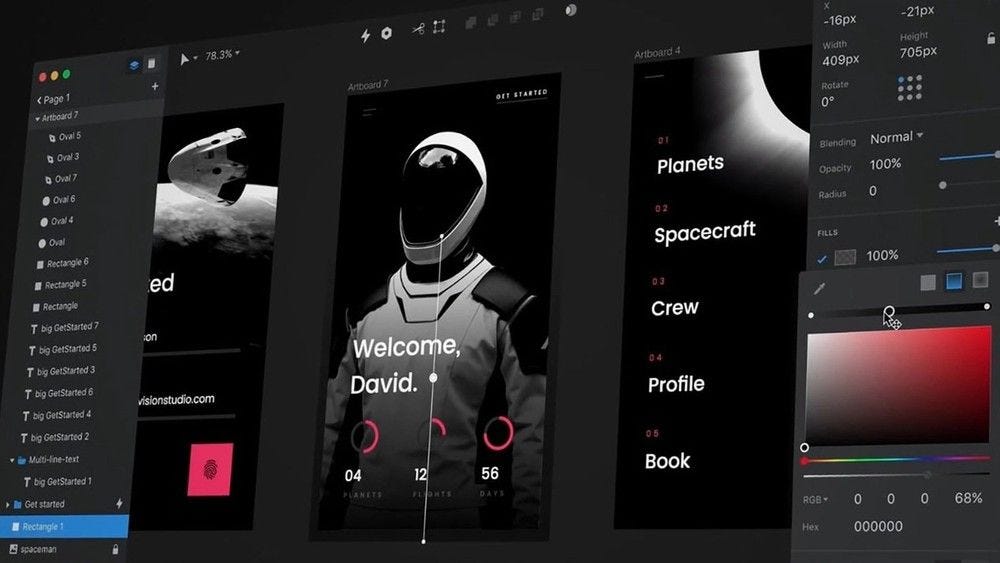Adjust the fill opacity slider
The image size is (1000, 563).
pyautogui.click(x=967, y=251)
